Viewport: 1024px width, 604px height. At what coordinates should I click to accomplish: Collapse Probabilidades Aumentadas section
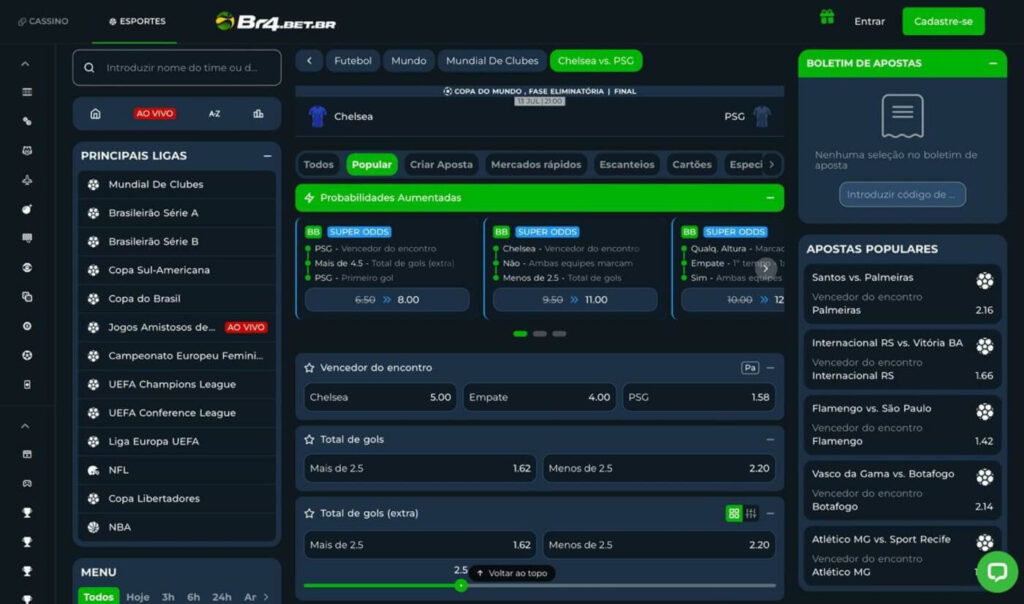[x=770, y=198]
